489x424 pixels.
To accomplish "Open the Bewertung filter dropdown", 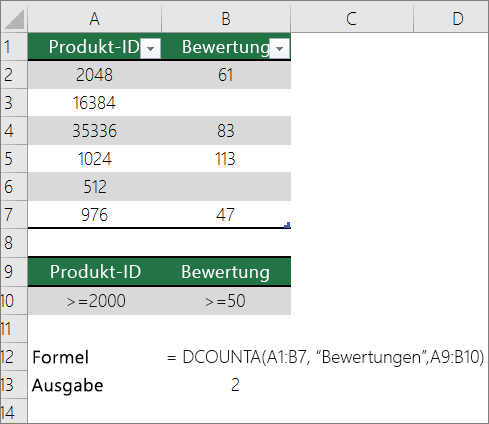I will (x=279, y=49).
